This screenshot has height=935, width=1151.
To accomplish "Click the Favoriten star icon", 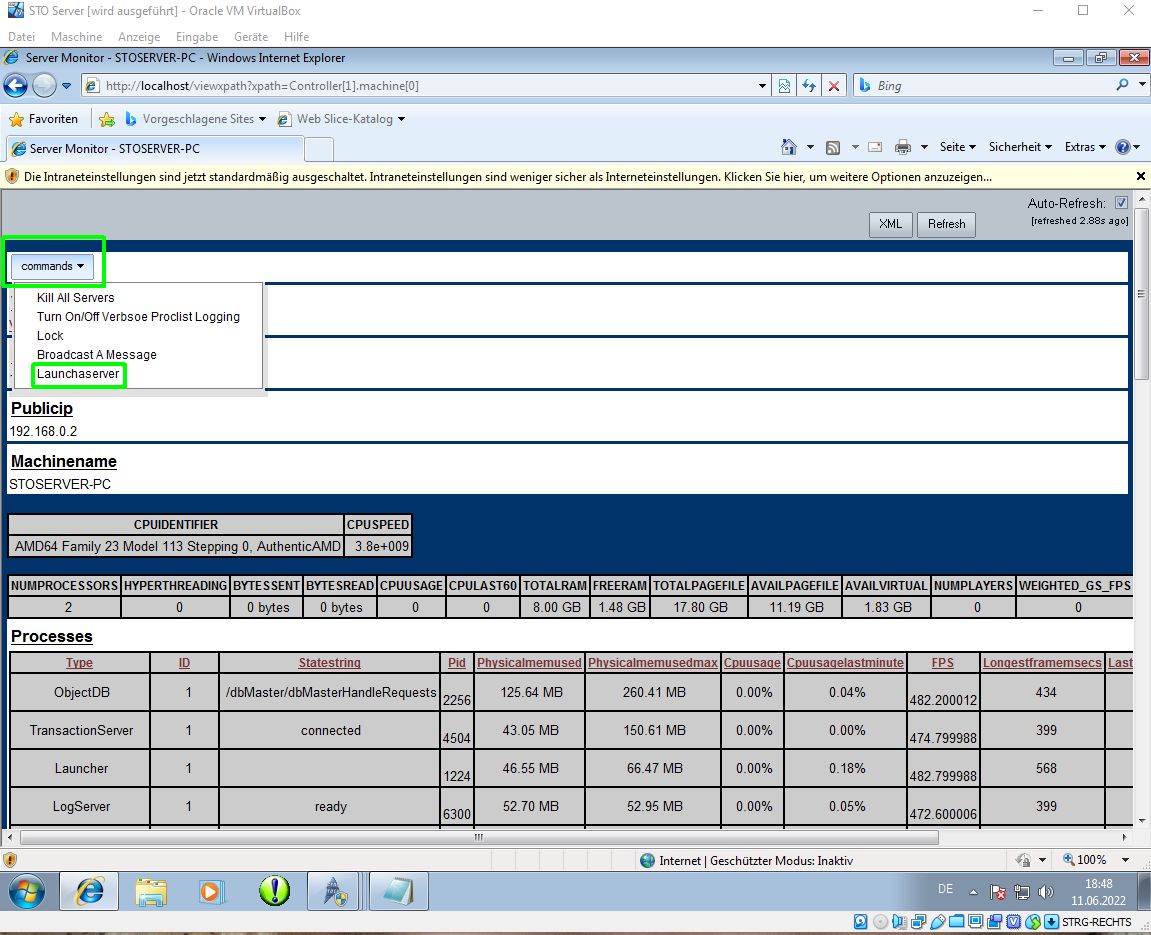I will (16, 119).
